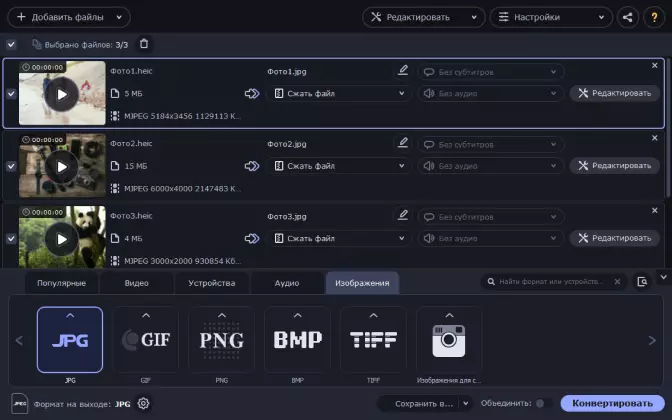Screen dimensions: 672x420
Task: Click pencil icon to rename Фото3.jpg
Action: [402, 215]
